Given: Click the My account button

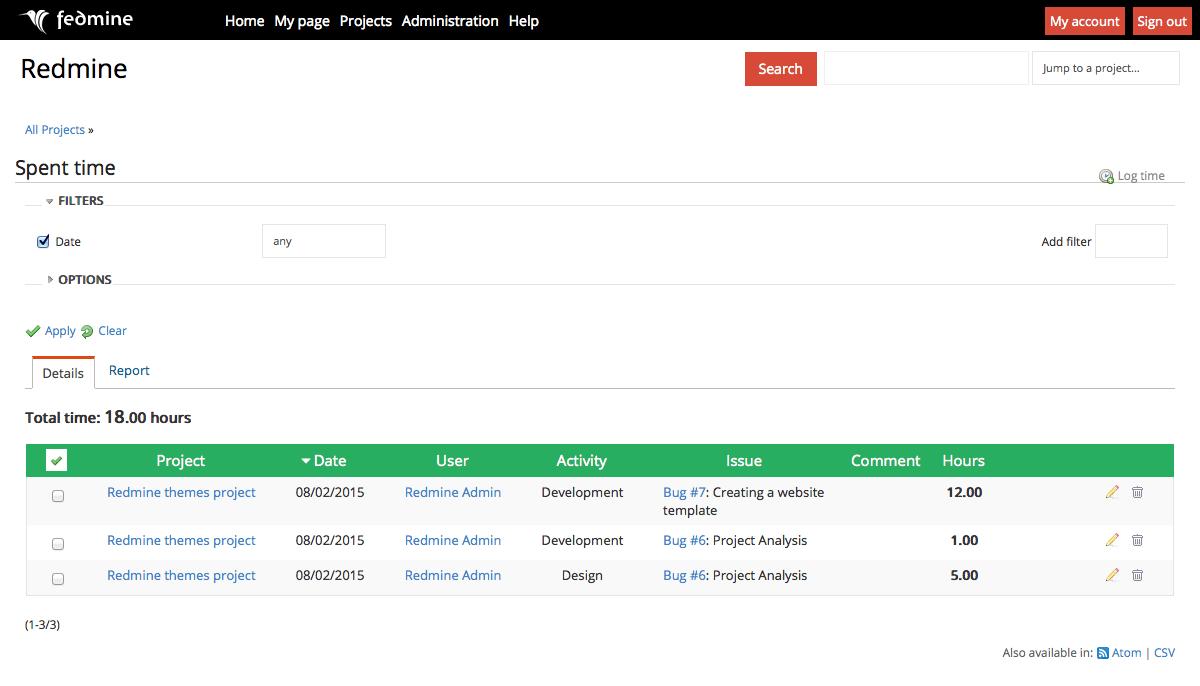Looking at the screenshot, I should point(1085,21).
